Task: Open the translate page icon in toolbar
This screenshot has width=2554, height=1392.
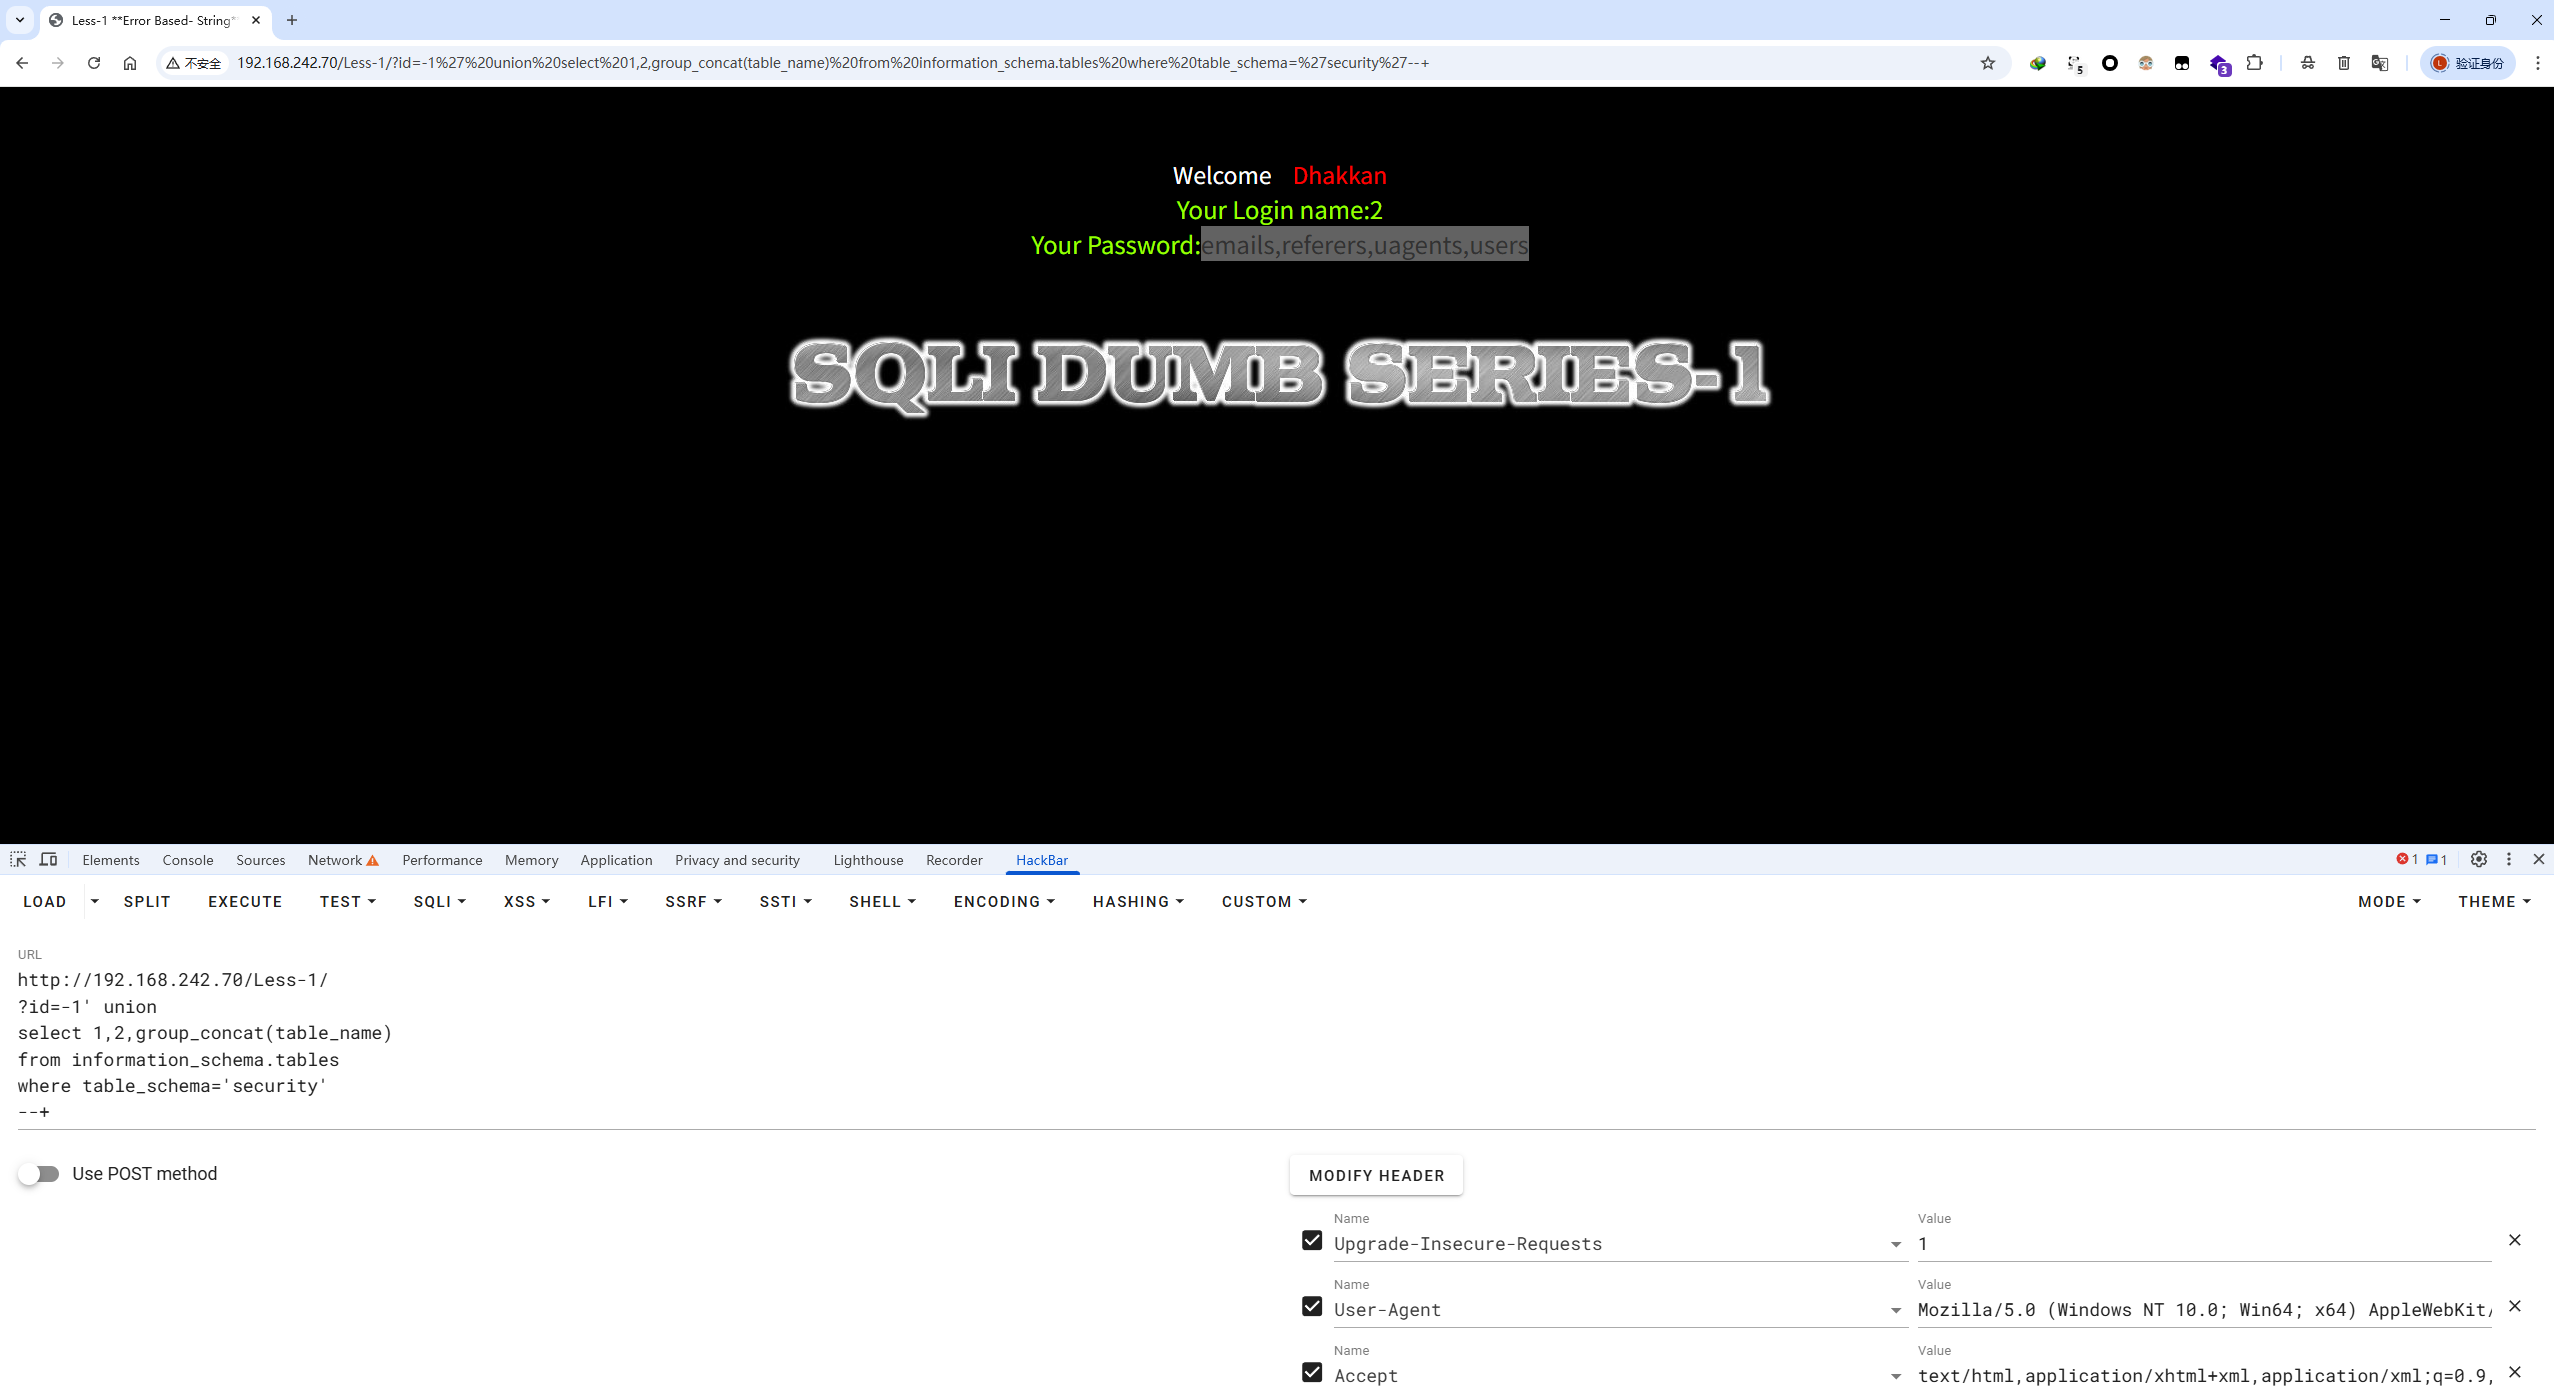Action: pyautogui.click(x=2380, y=63)
